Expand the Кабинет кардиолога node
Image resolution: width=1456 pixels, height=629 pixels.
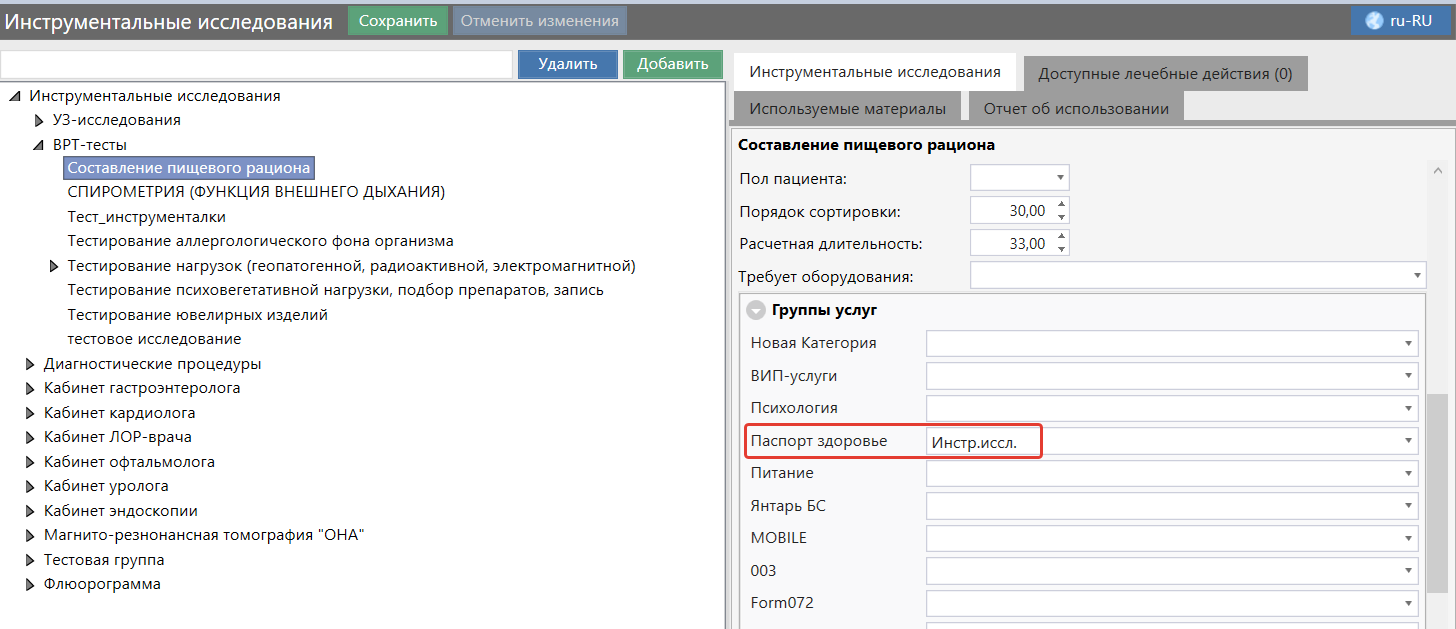30,413
